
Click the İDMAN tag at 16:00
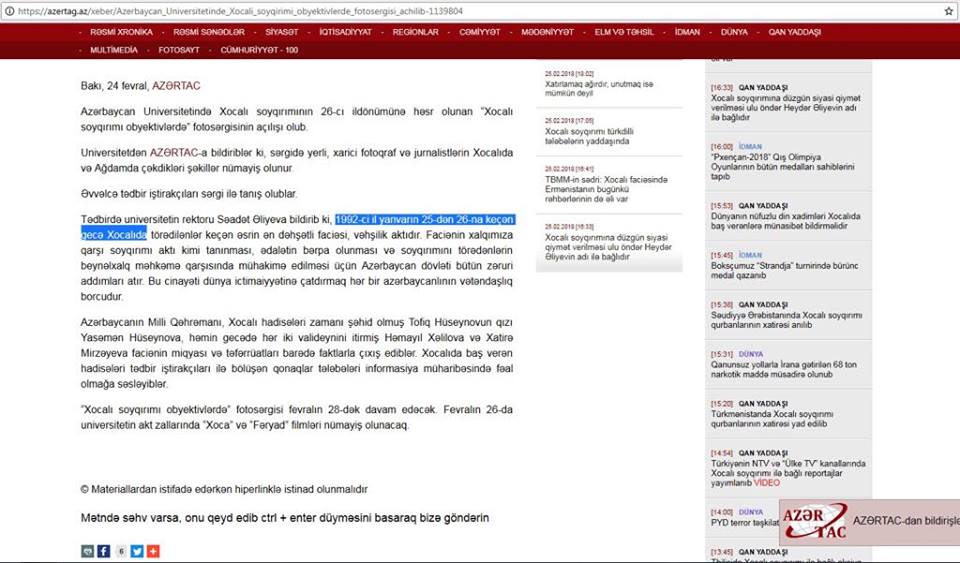pos(750,146)
